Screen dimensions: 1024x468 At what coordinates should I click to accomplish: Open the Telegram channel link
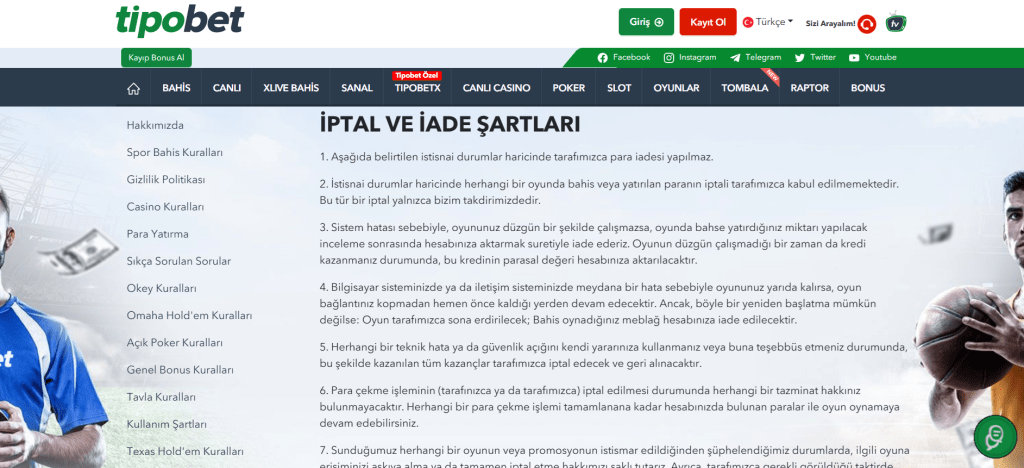click(x=756, y=58)
